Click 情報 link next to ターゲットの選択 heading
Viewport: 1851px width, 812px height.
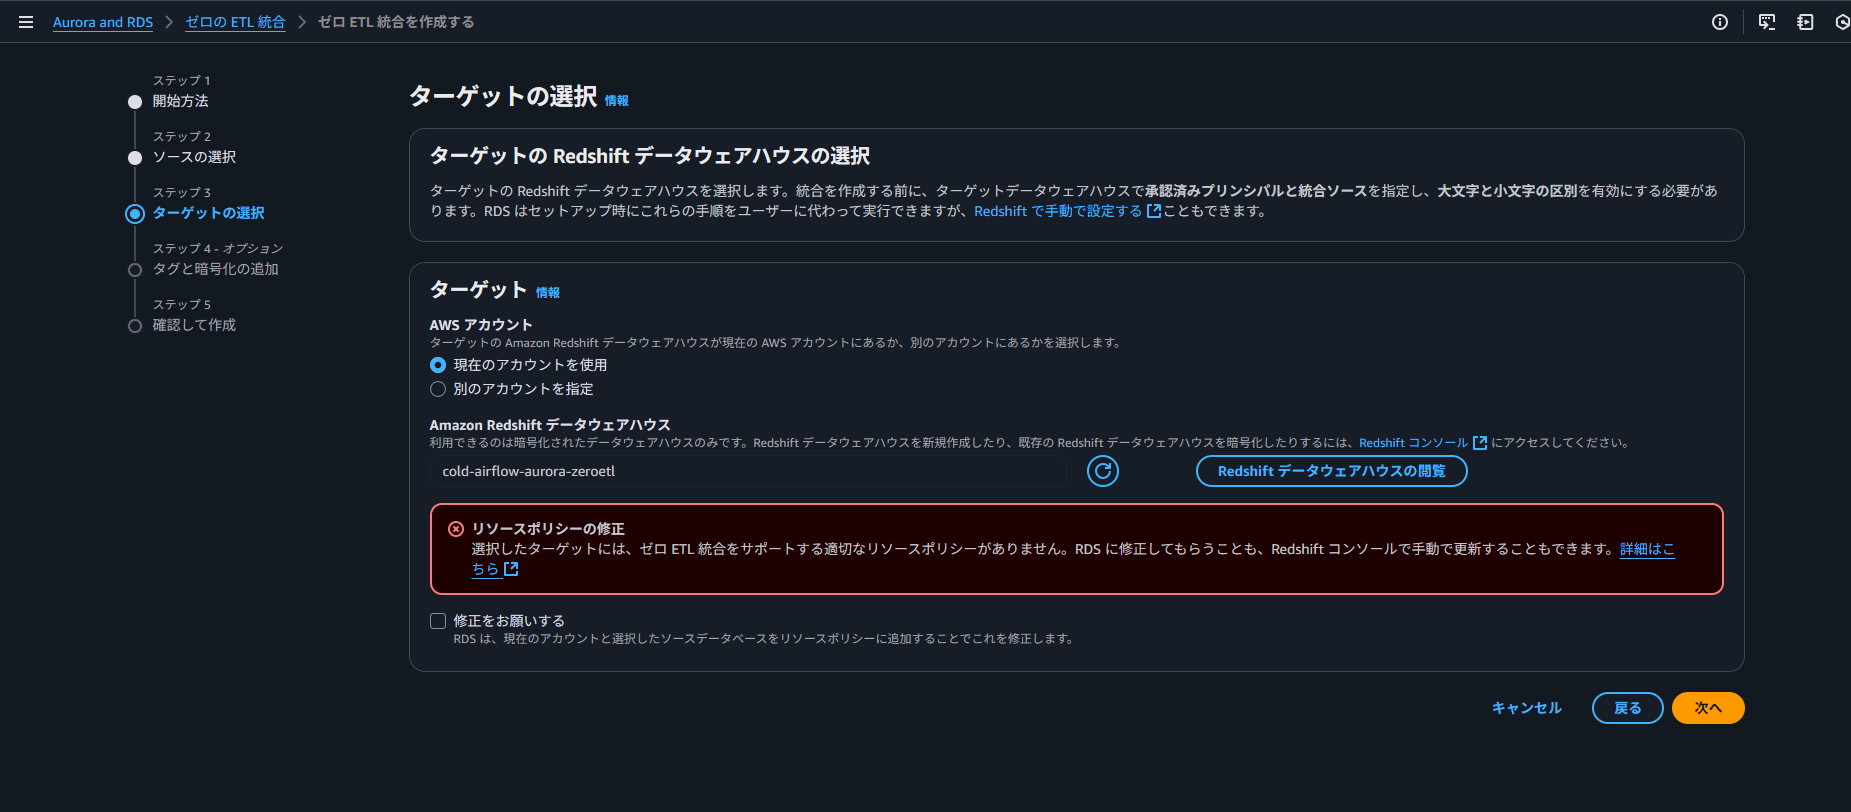coord(617,101)
